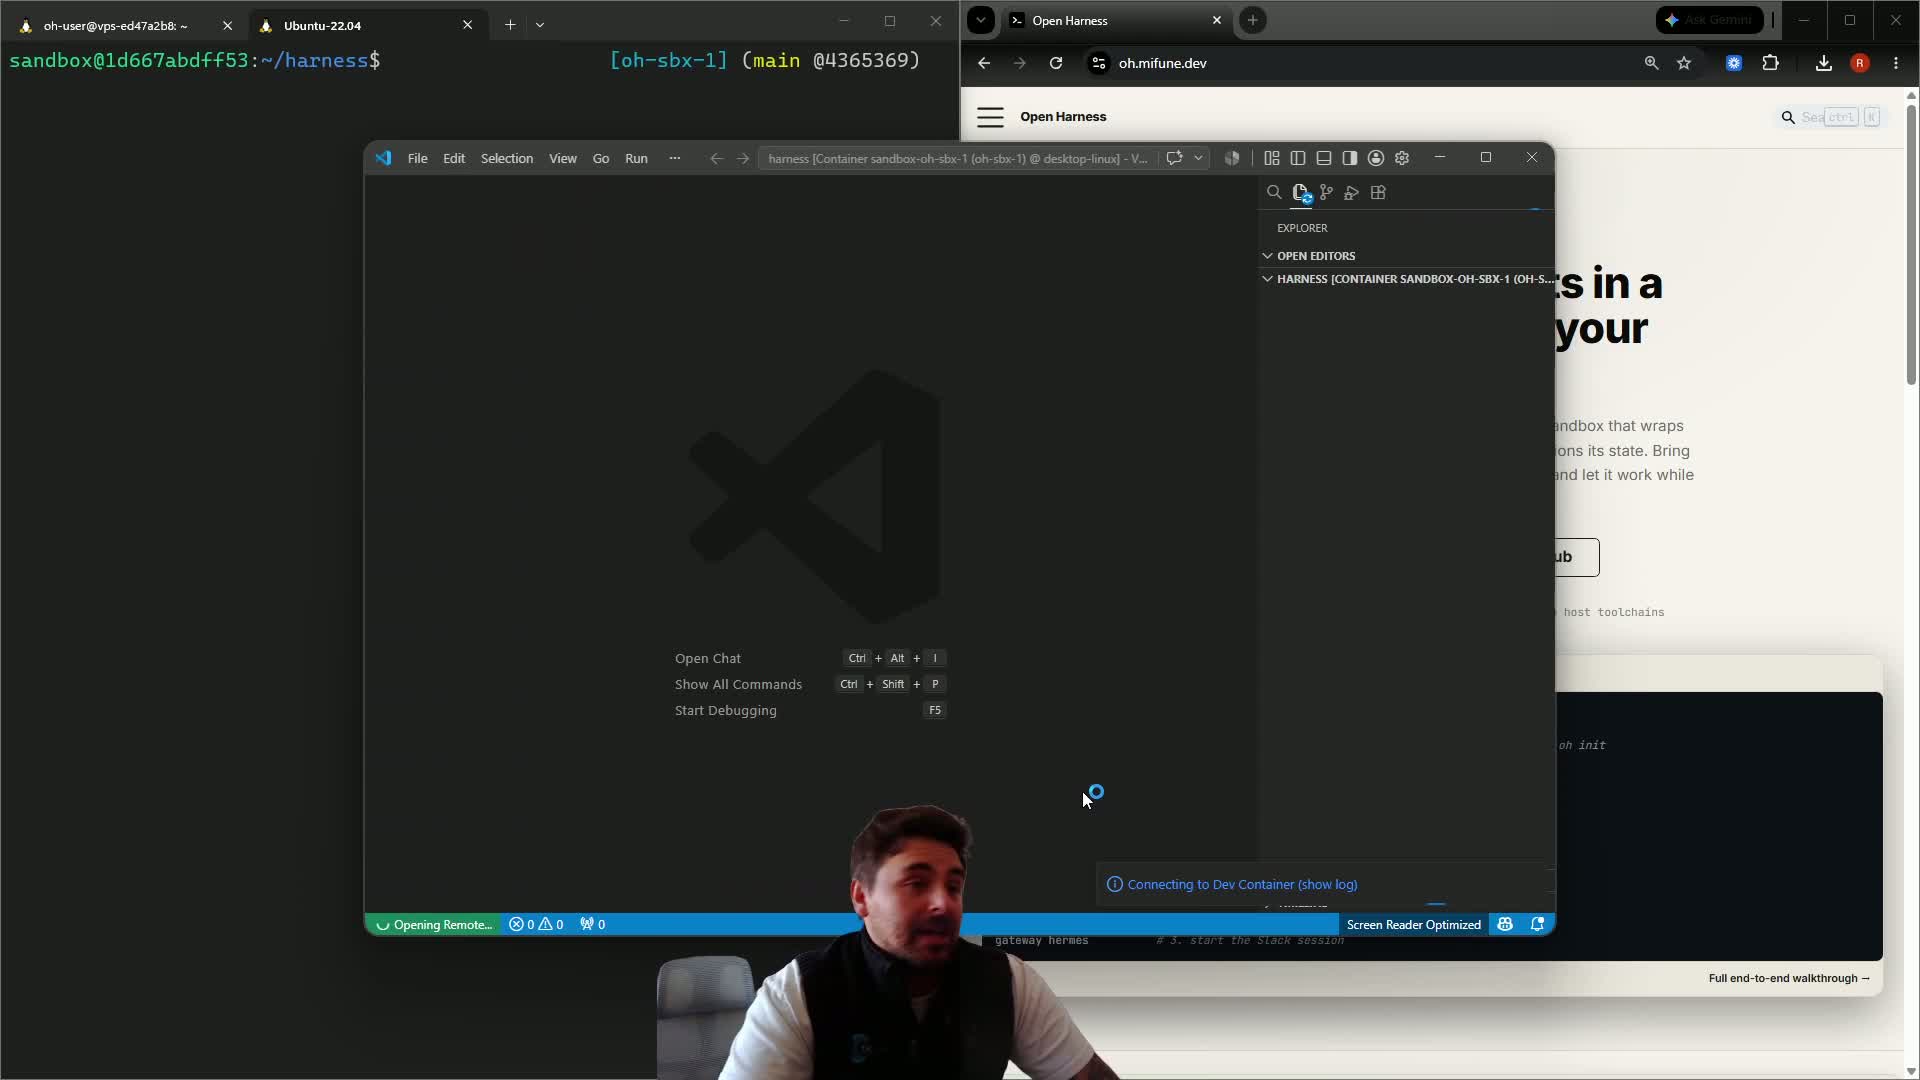Screen dimensions: 1920x1080
Task: Open 'Full end-to-end walkthrough' link
Action: click(1789, 978)
